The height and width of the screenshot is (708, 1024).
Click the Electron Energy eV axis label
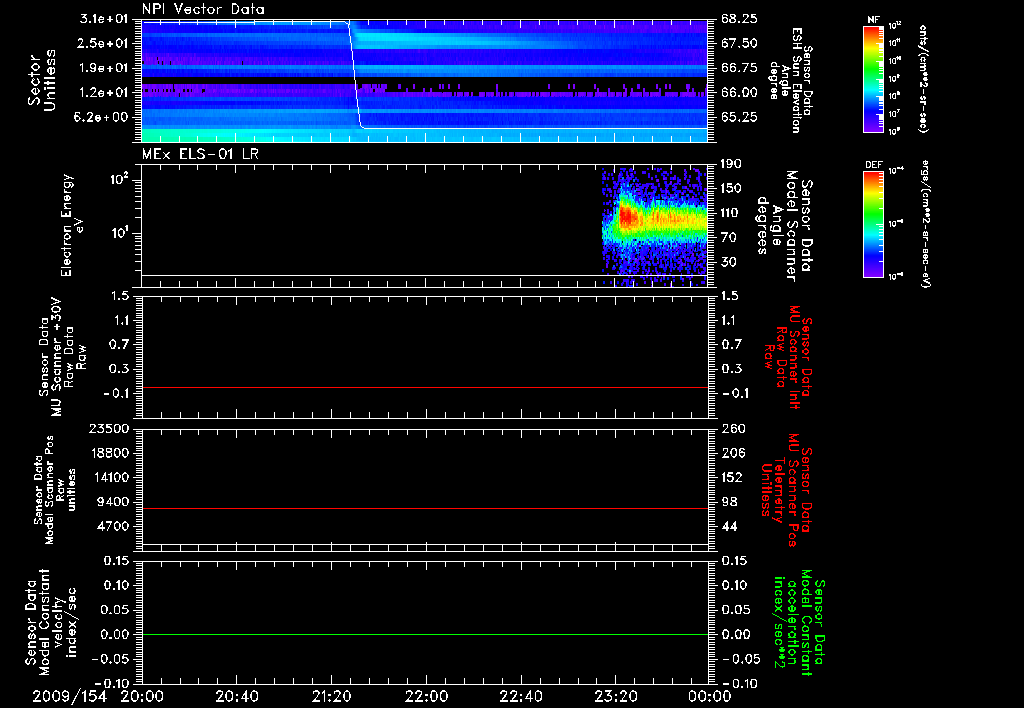(71, 225)
